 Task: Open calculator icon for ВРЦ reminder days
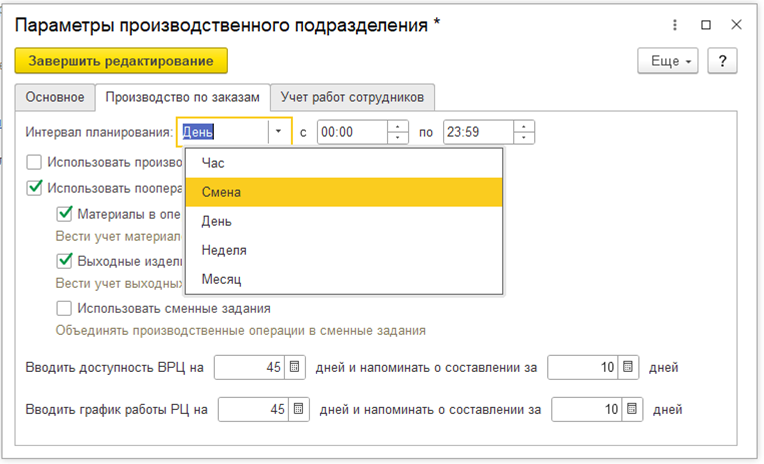coord(629,367)
